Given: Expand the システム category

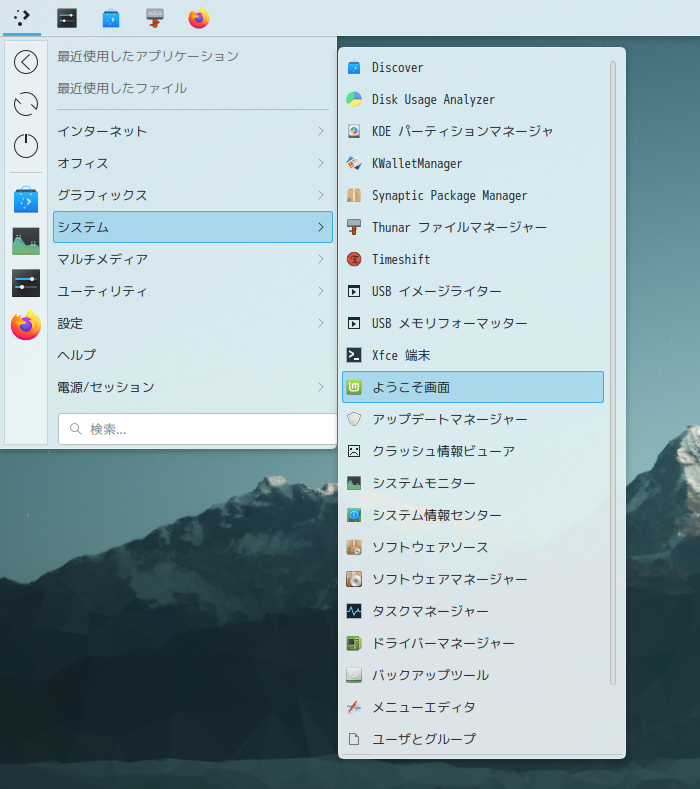Looking at the screenshot, I should [193, 227].
